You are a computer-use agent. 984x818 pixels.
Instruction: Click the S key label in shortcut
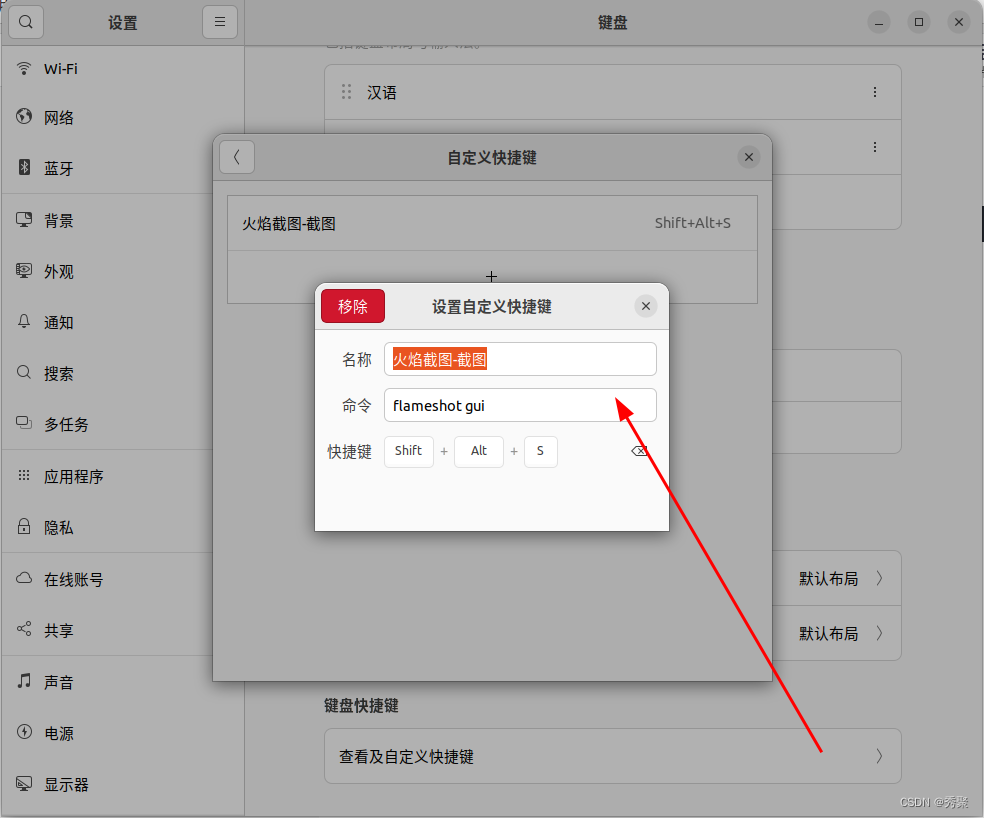[x=540, y=451]
